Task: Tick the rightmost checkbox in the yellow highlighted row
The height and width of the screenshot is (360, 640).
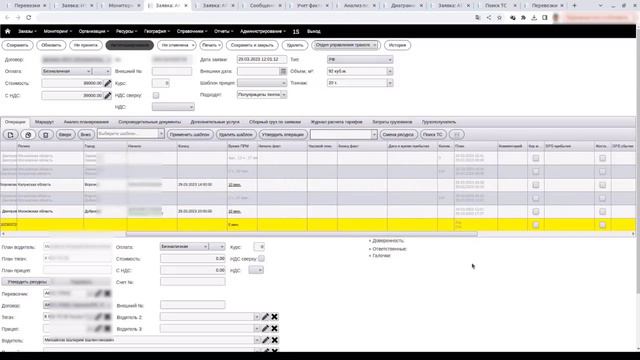Action: point(602,225)
